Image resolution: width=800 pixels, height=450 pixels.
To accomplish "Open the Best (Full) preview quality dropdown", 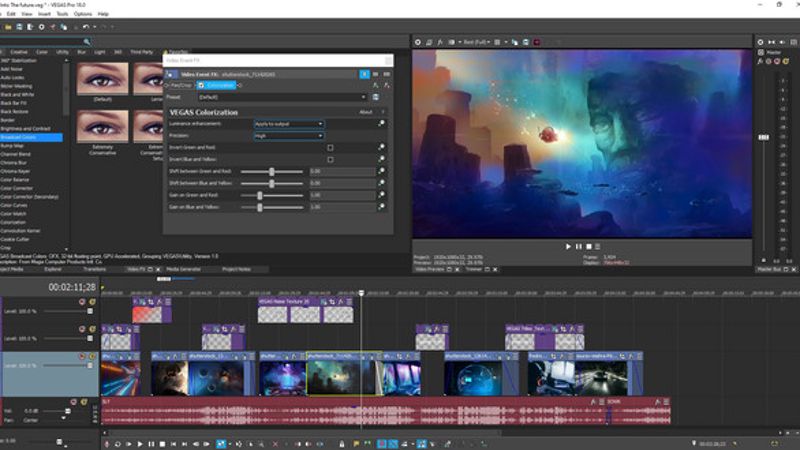I will point(477,42).
